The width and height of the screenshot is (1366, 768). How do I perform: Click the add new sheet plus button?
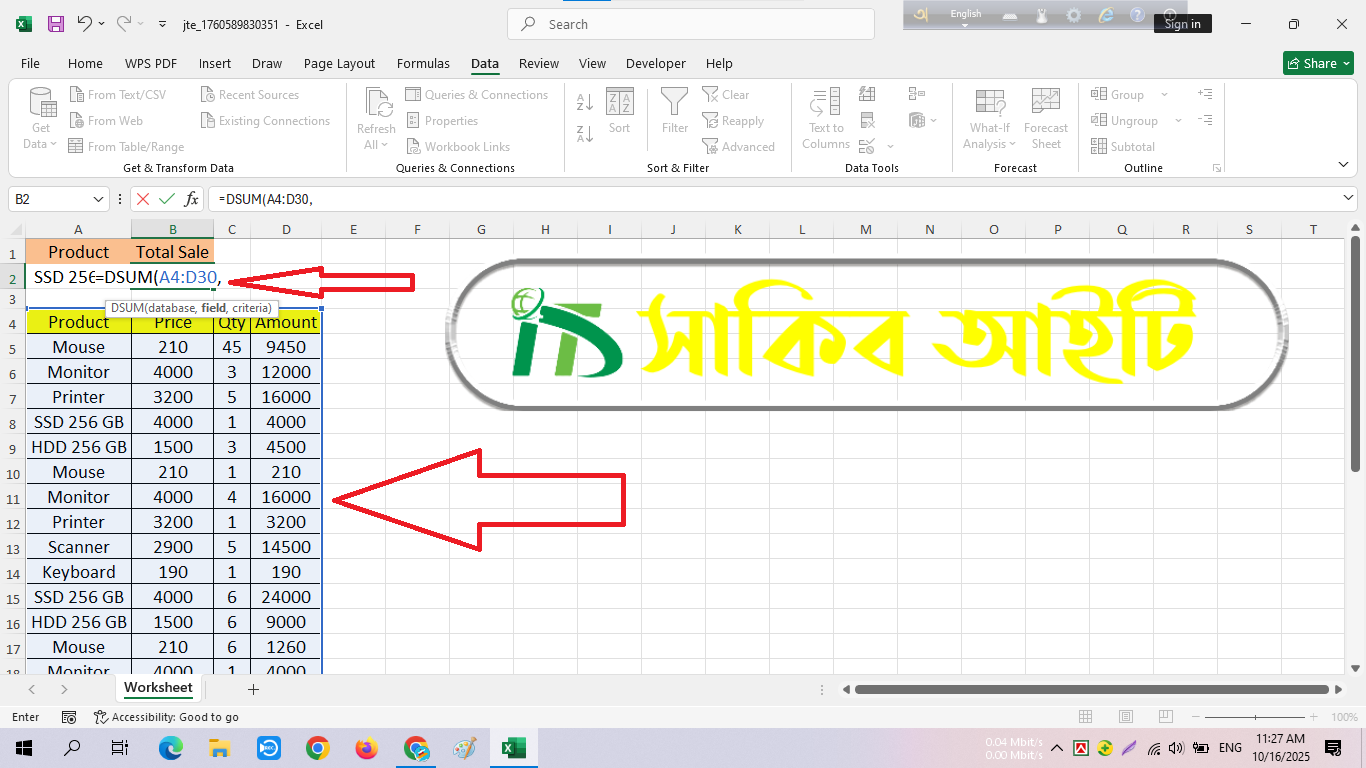[253, 689]
